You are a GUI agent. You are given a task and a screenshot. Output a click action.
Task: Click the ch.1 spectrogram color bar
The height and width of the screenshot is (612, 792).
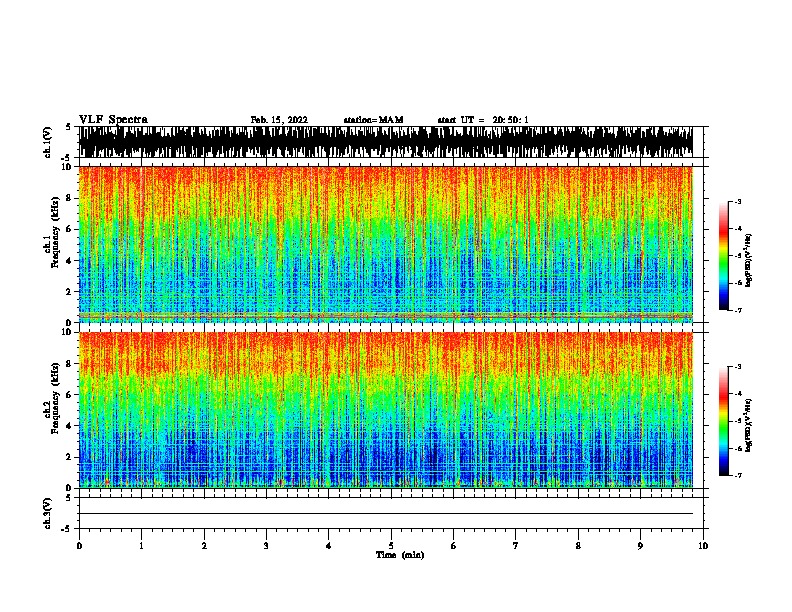coord(724,256)
